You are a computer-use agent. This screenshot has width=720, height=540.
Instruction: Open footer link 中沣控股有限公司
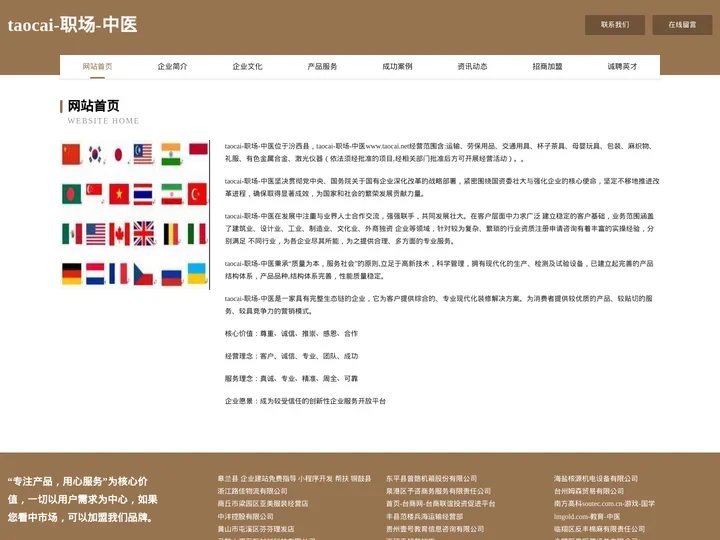(246, 517)
